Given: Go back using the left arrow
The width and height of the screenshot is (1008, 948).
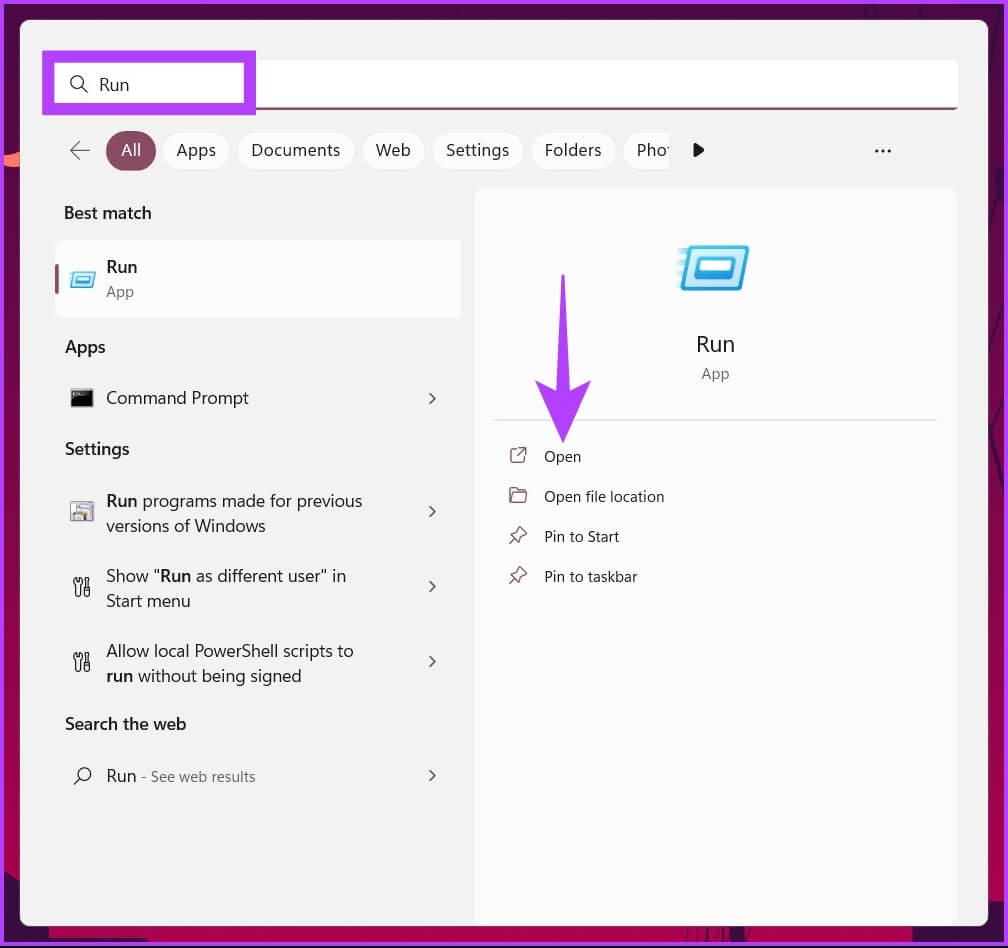Looking at the screenshot, I should click(x=80, y=150).
